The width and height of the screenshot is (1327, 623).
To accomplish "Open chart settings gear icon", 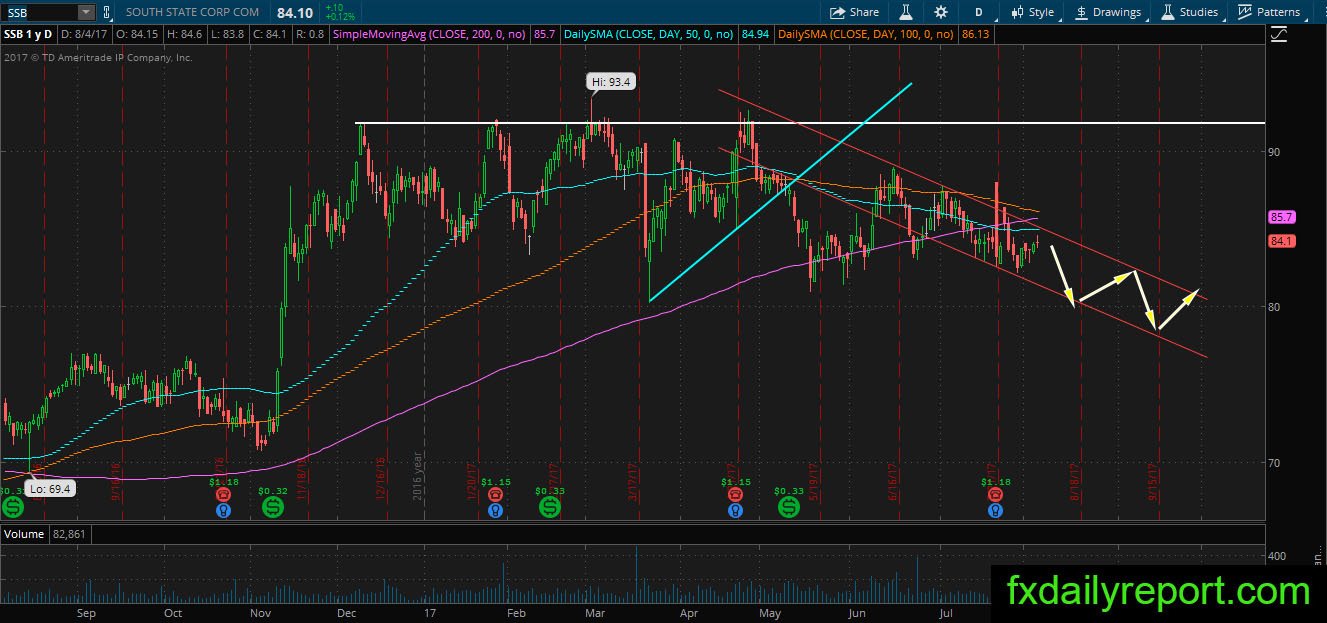I will [x=940, y=12].
